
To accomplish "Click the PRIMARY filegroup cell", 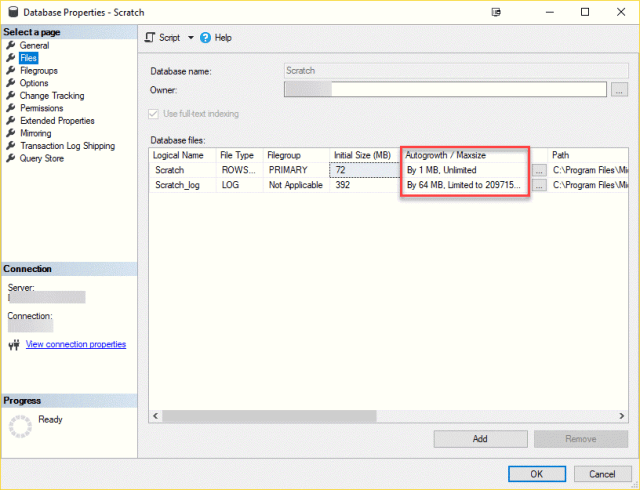I will 296,170.
